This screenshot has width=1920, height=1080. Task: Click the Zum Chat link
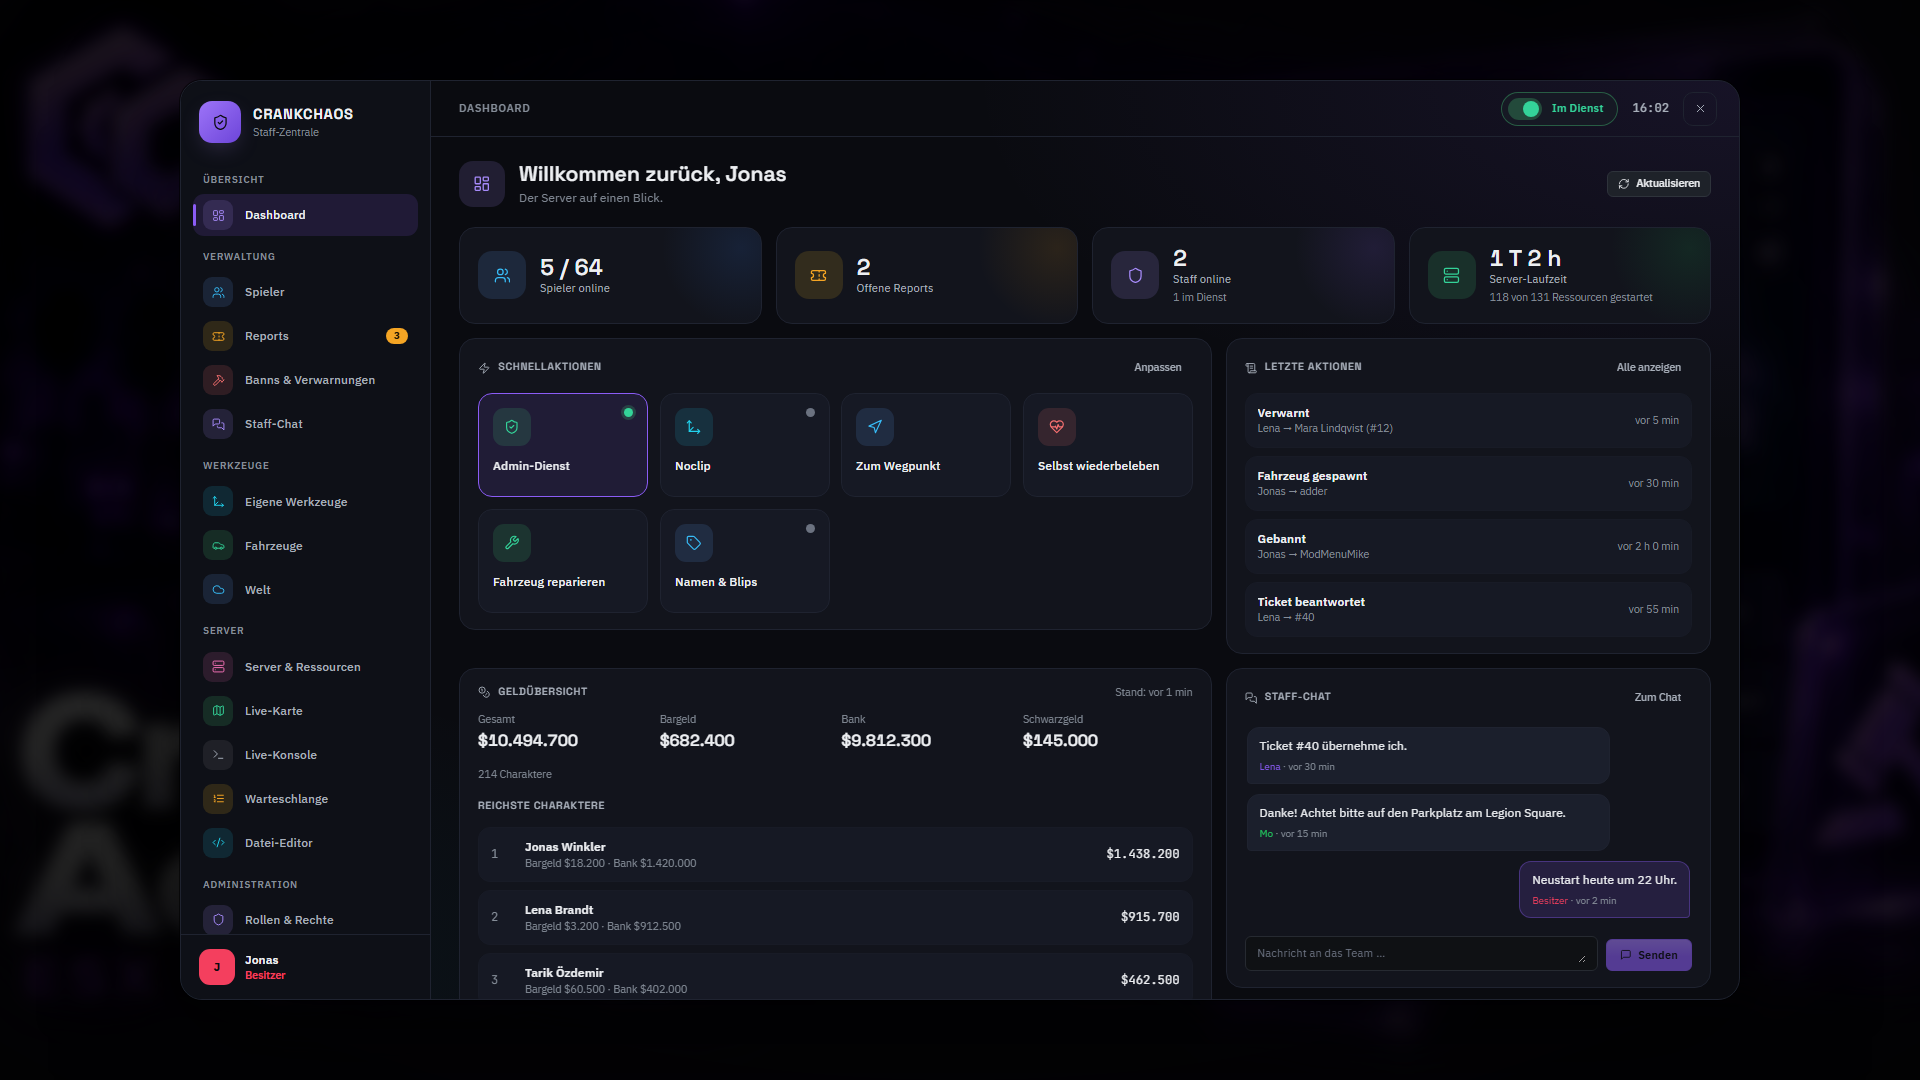click(x=1658, y=697)
